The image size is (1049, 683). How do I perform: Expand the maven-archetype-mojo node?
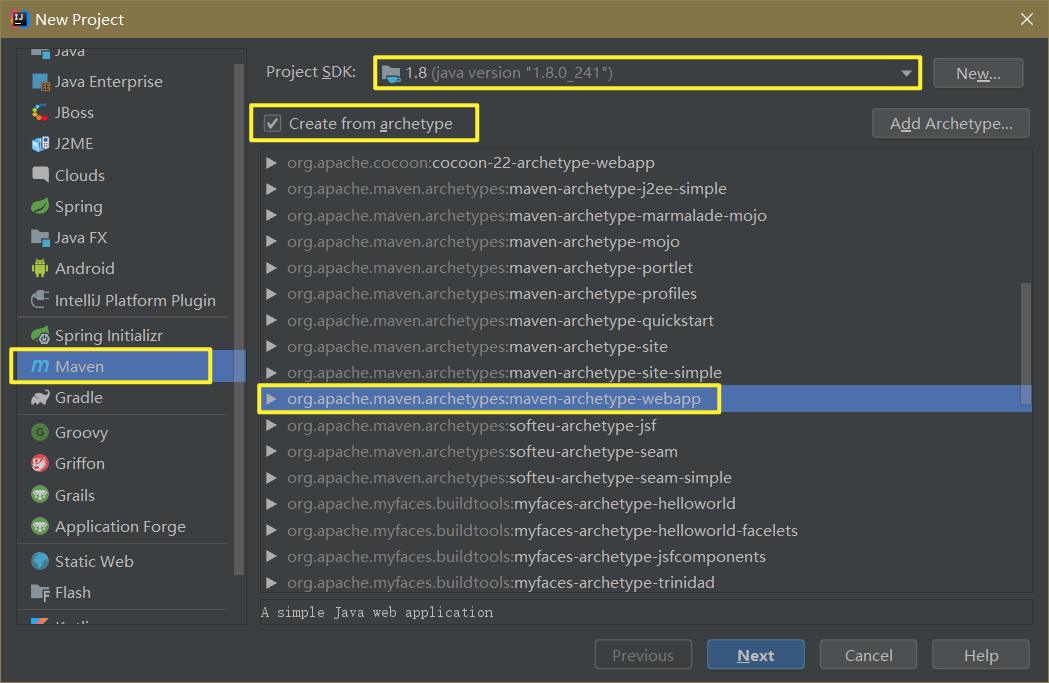pos(271,241)
